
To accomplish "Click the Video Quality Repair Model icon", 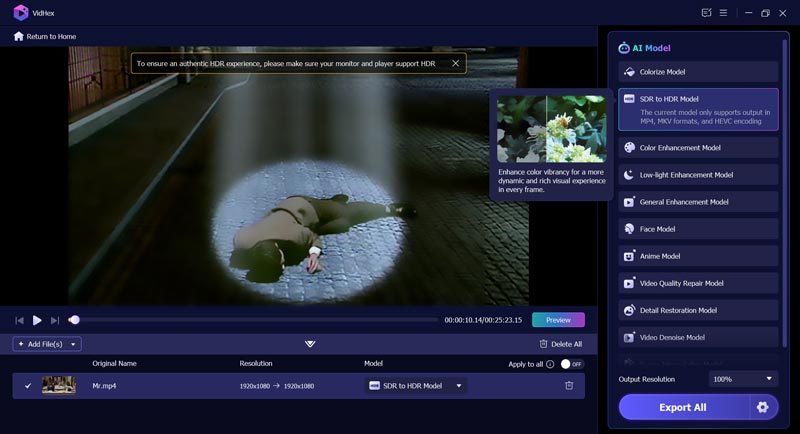I will [629, 283].
